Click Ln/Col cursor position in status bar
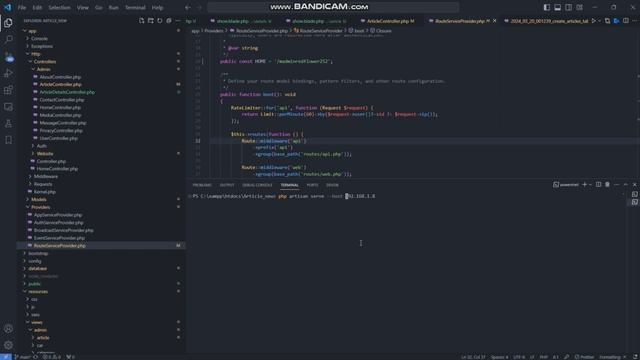This screenshot has width=640, height=360. pyautogui.click(x=473, y=357)
